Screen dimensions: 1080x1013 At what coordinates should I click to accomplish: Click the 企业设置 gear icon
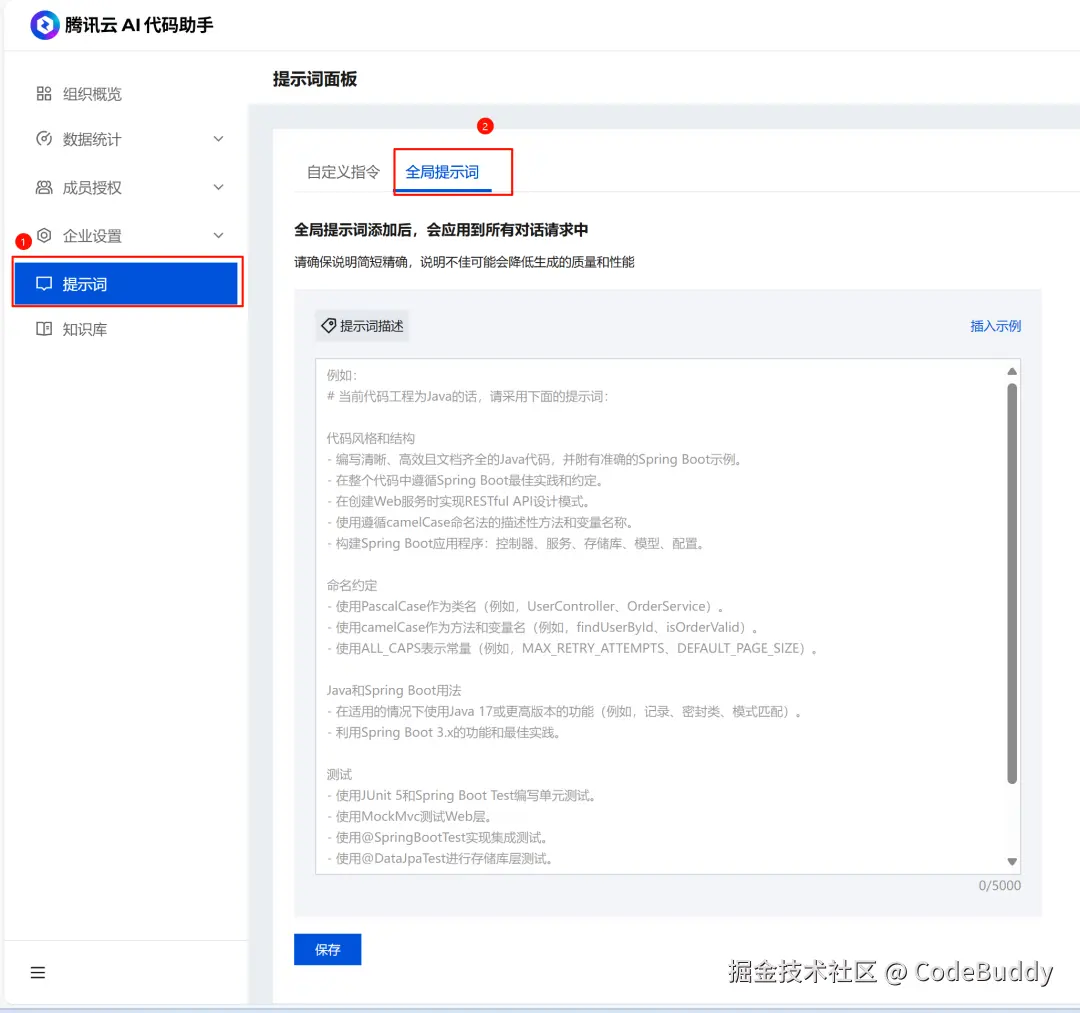point(44,235)
